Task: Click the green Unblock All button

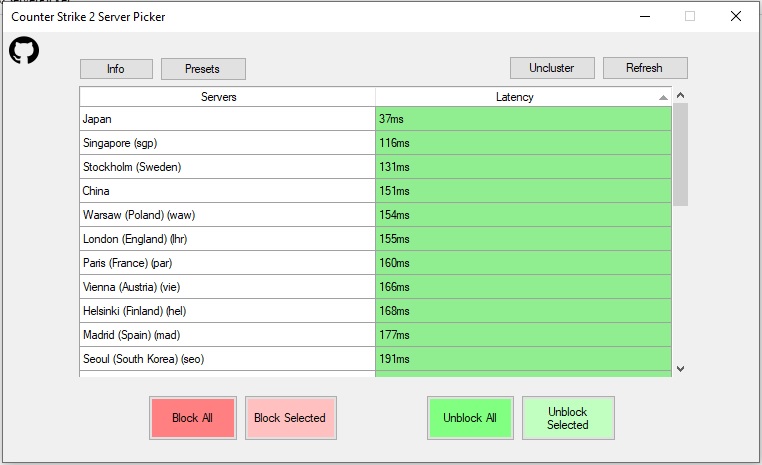Action: coord(470,418)
